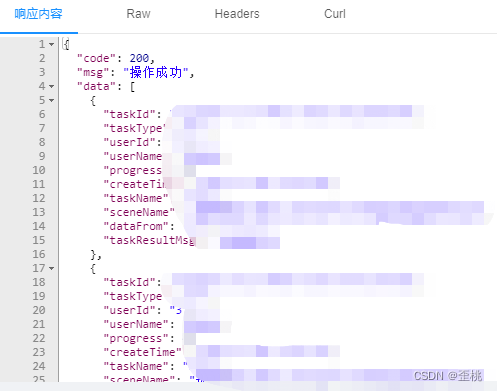Click "taskName" key on line 12
497x391 pixels.
136,198
